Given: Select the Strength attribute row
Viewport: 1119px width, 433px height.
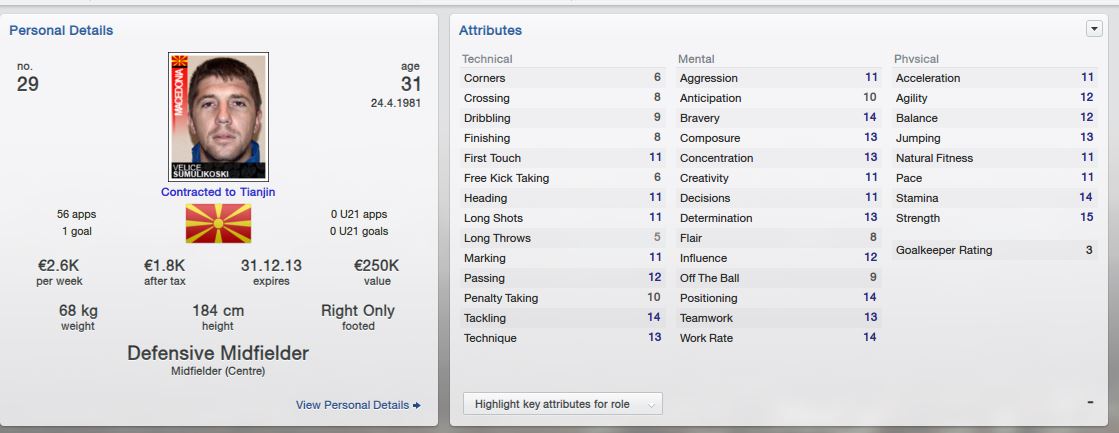Looking at the screenshot, I should [x=993, y=218].
